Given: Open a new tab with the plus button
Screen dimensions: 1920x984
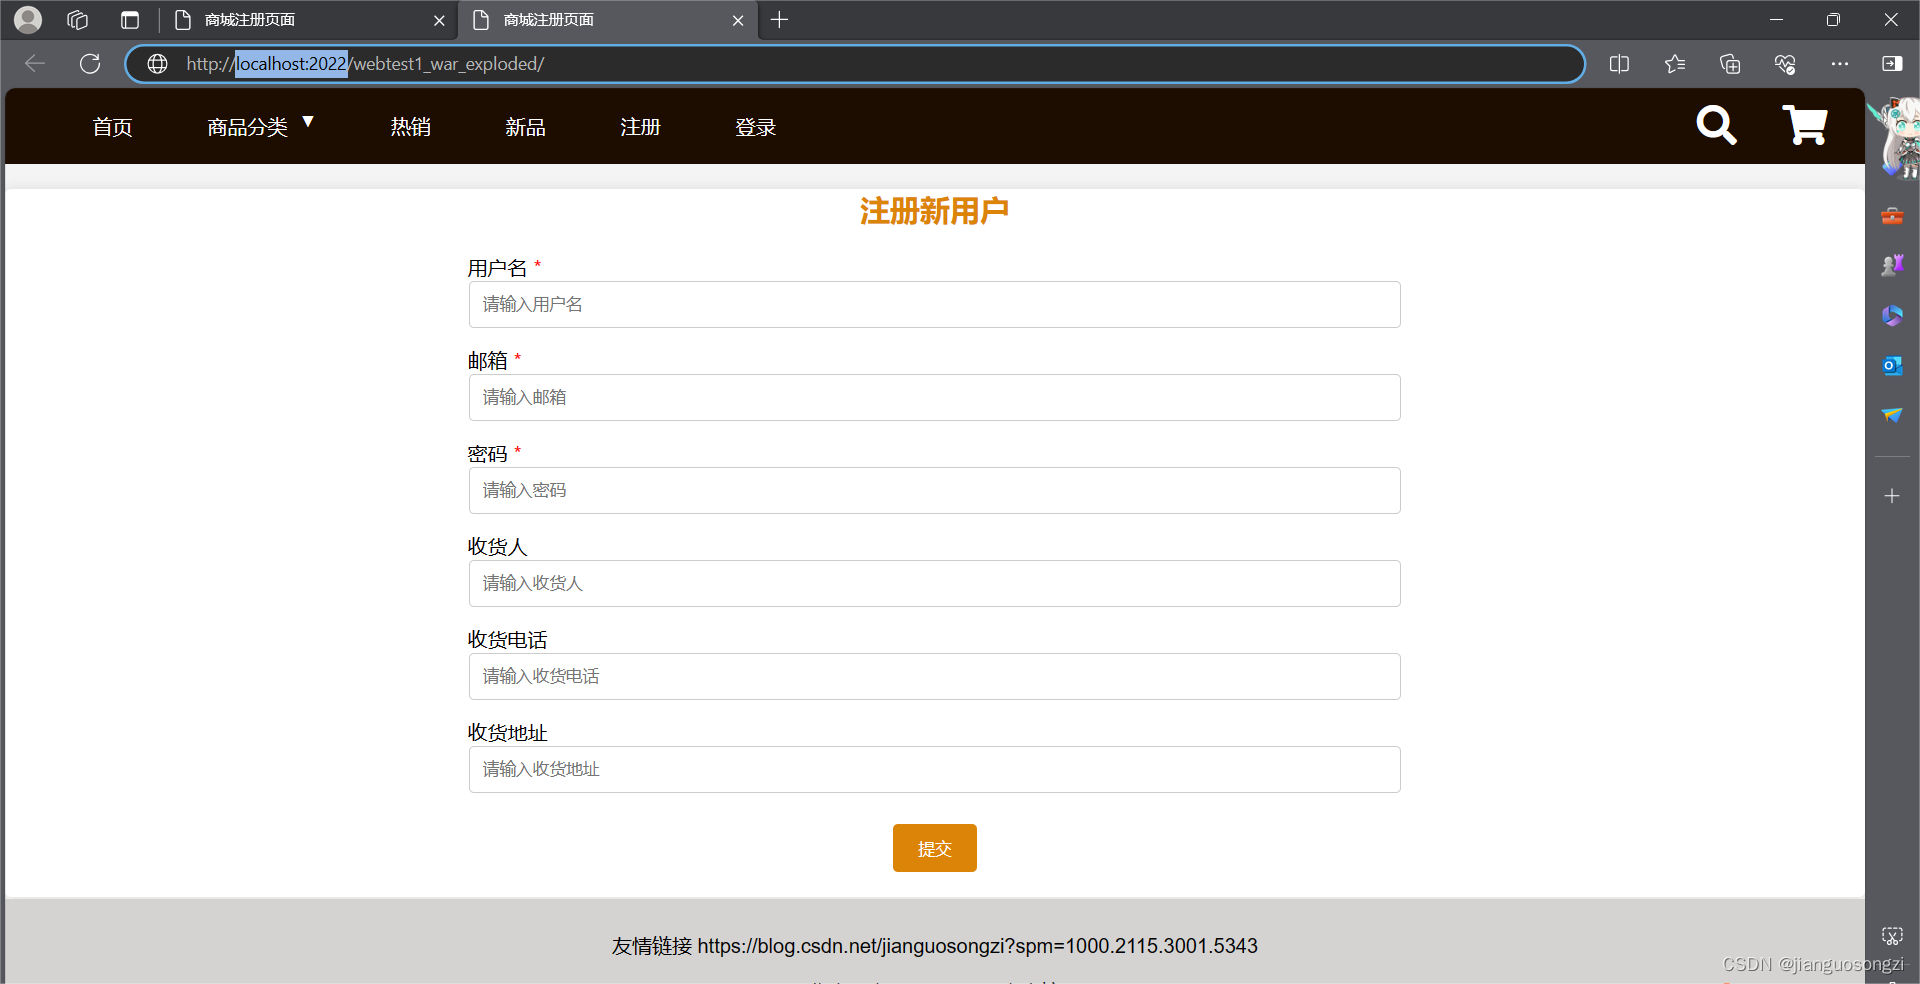Looking at the screenshot, I should tap(779, 20).
